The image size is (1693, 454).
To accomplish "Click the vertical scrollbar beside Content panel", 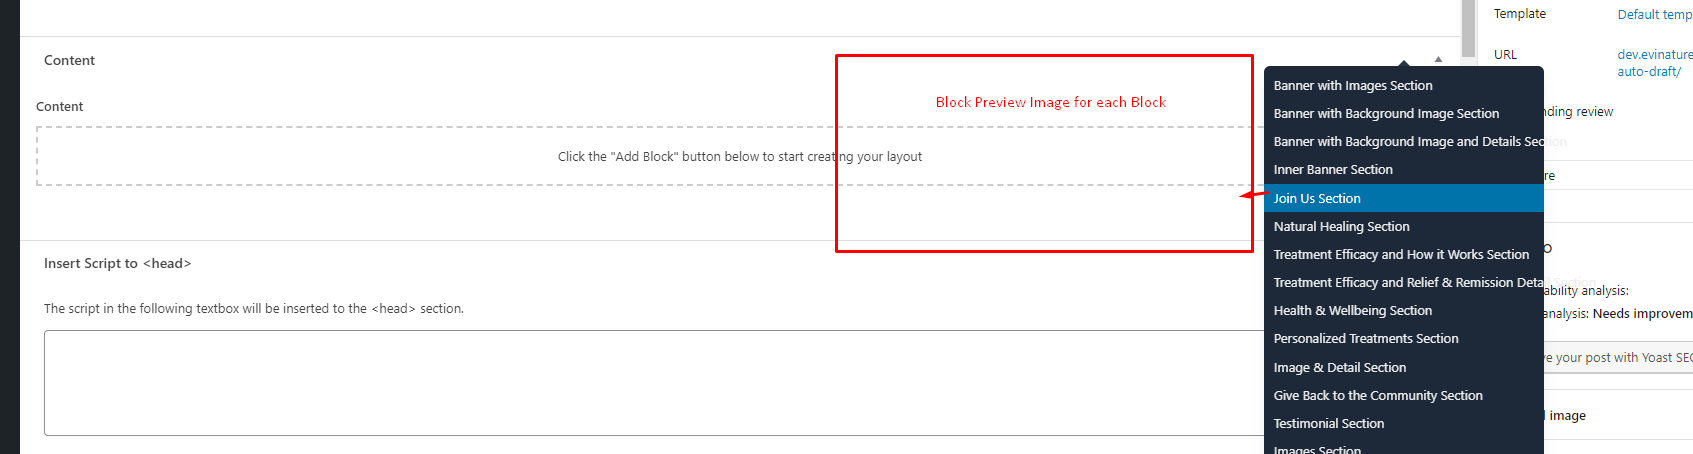I will [1468, 28].
